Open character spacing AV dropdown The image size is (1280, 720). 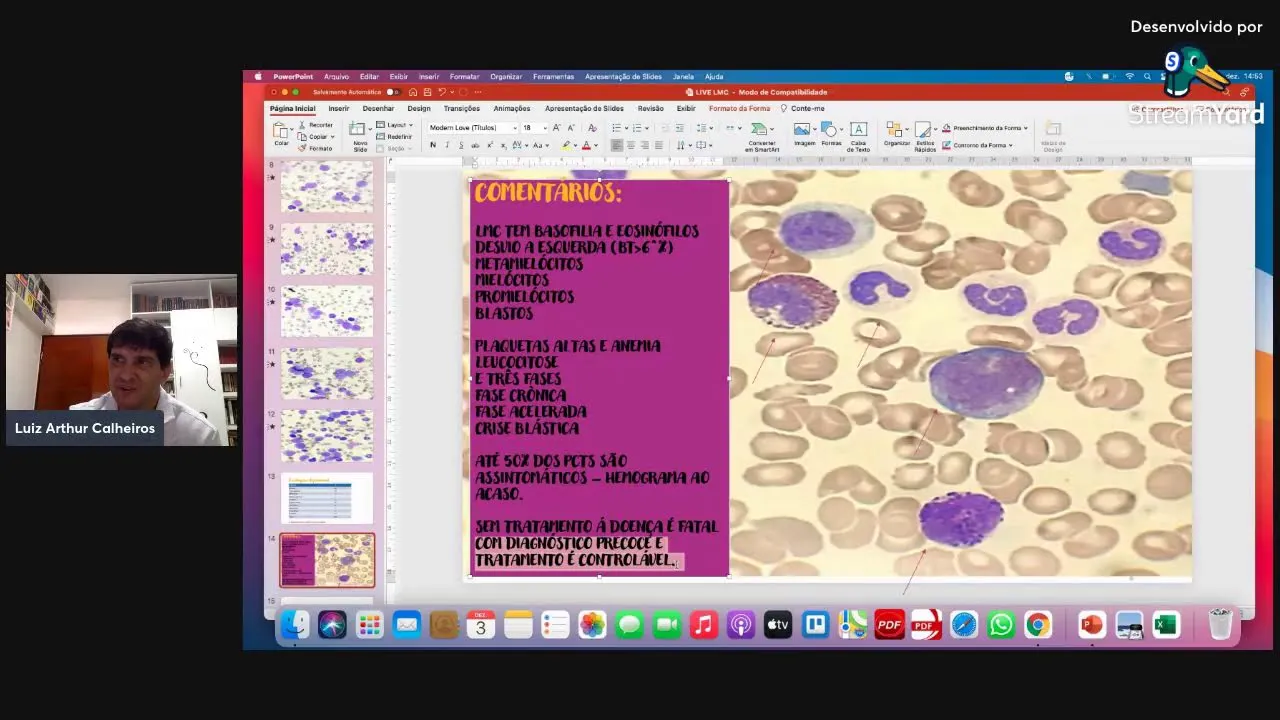520,145
